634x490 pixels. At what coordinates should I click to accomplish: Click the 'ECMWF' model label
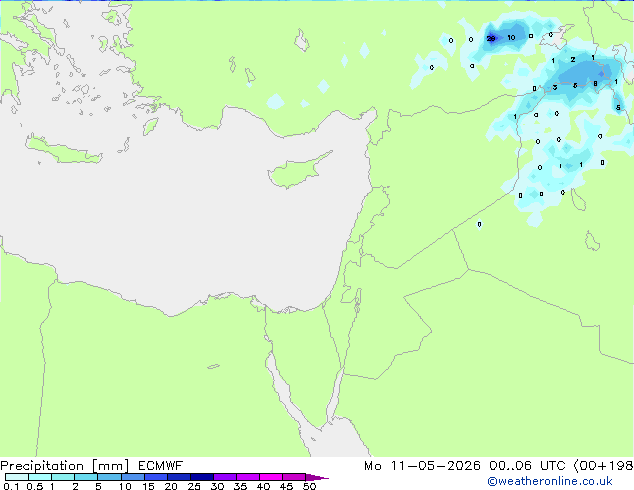click(161, 466)
